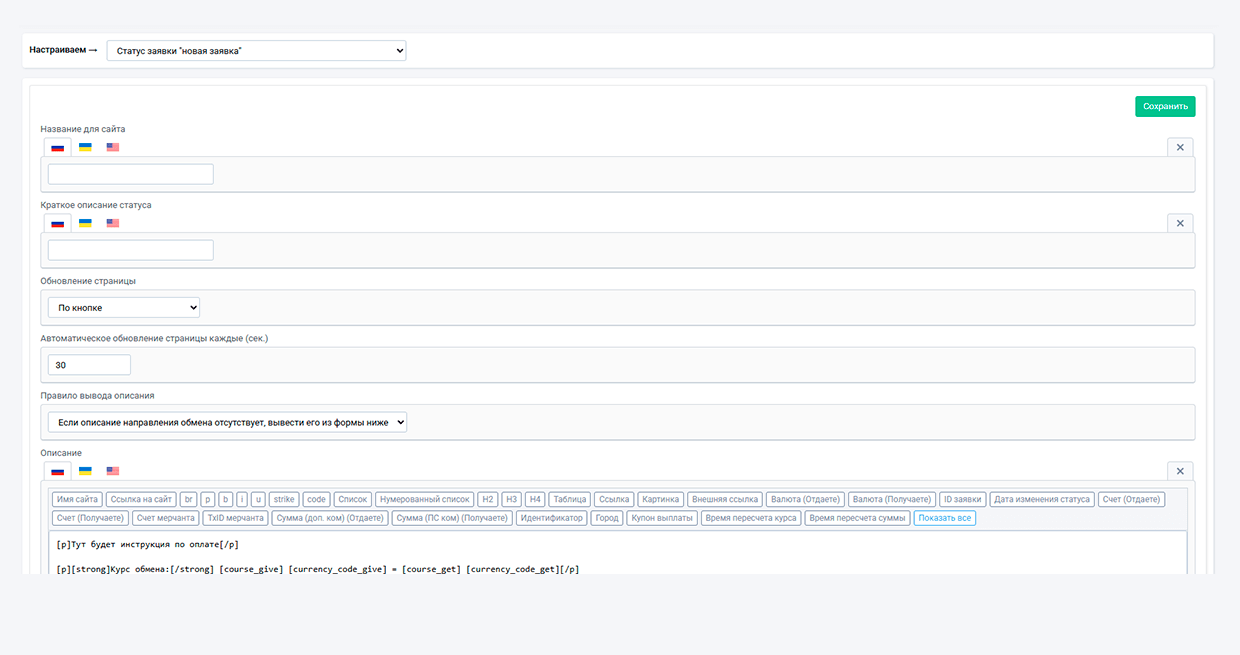
Task: Select US flag under Название для сайта
Action: click(x=112, y=147)
